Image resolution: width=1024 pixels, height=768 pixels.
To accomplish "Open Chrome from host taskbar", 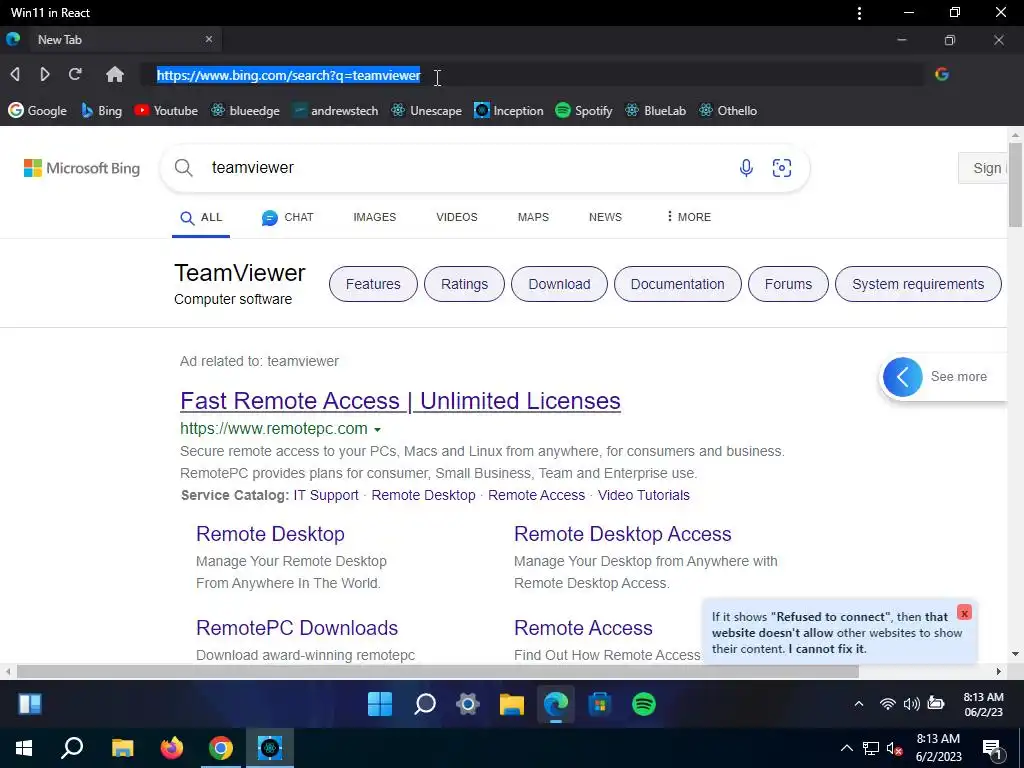I will click(x=221, y=748).
